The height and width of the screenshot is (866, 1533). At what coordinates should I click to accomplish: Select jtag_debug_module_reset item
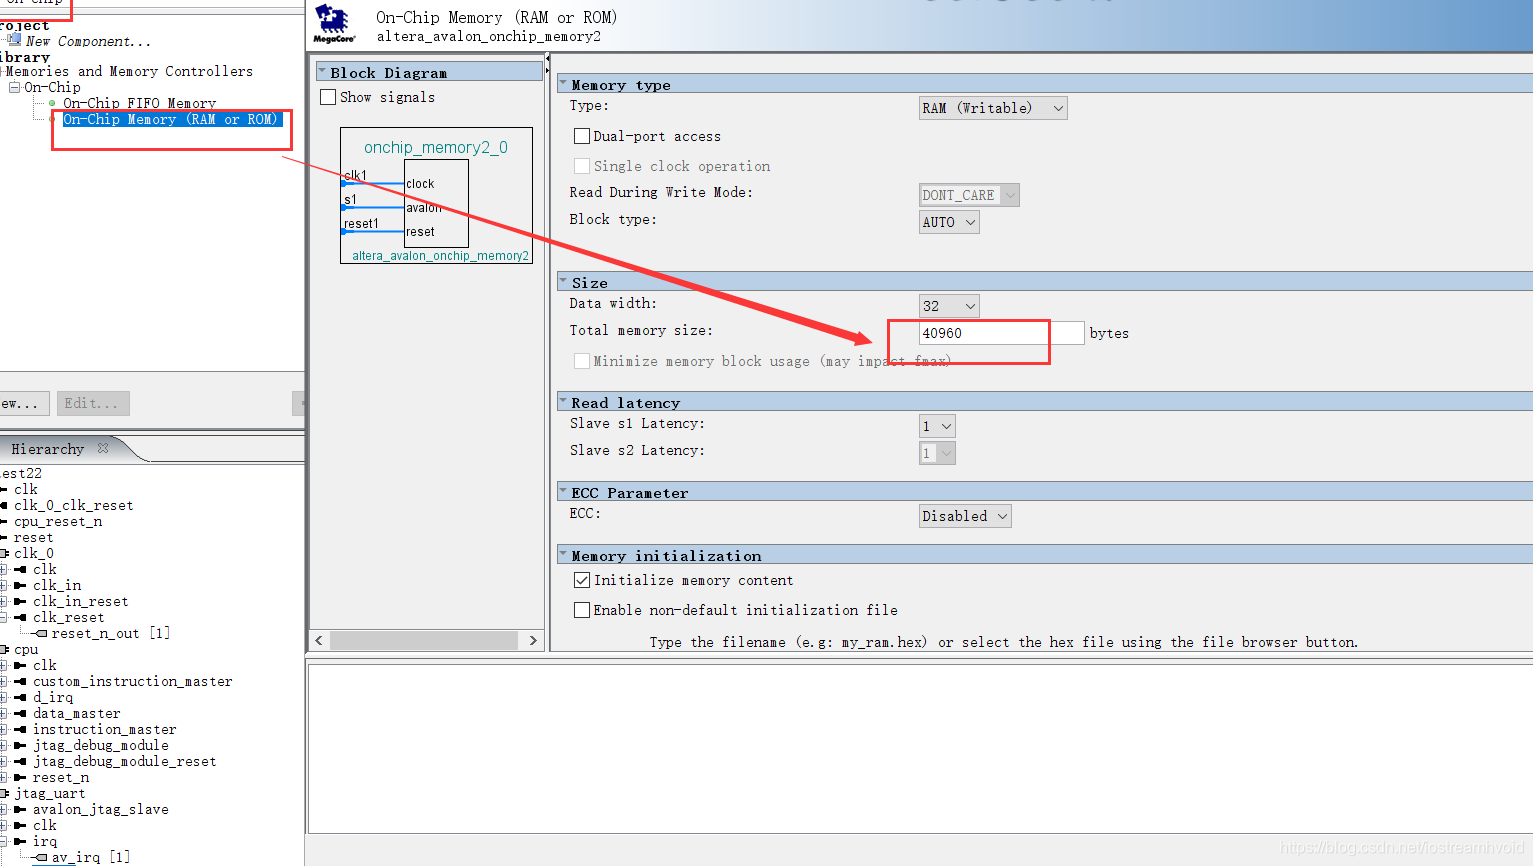pyautogui.click(x=124, y=761)
